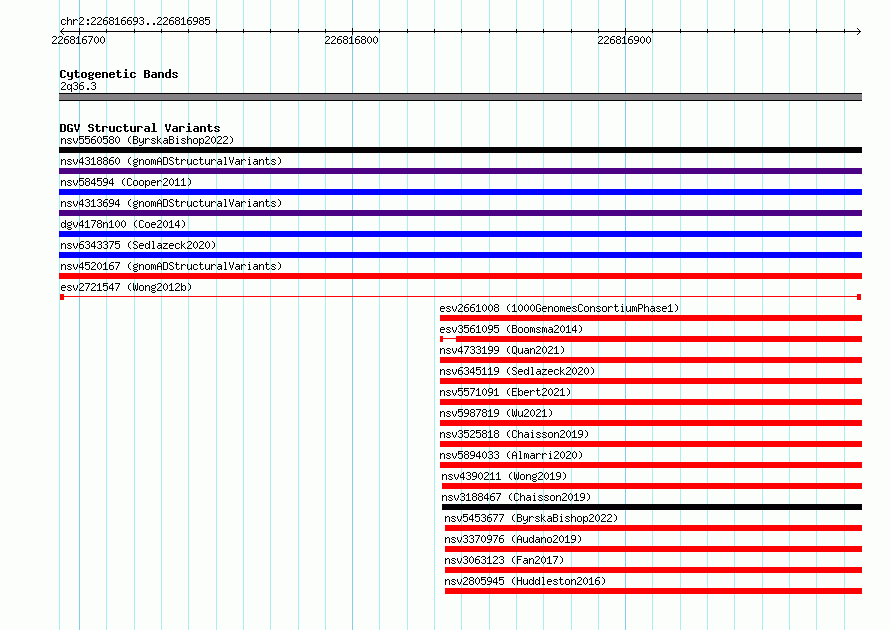
Task: Click the red esv3561095 variant bar
Action: [651, 339]
